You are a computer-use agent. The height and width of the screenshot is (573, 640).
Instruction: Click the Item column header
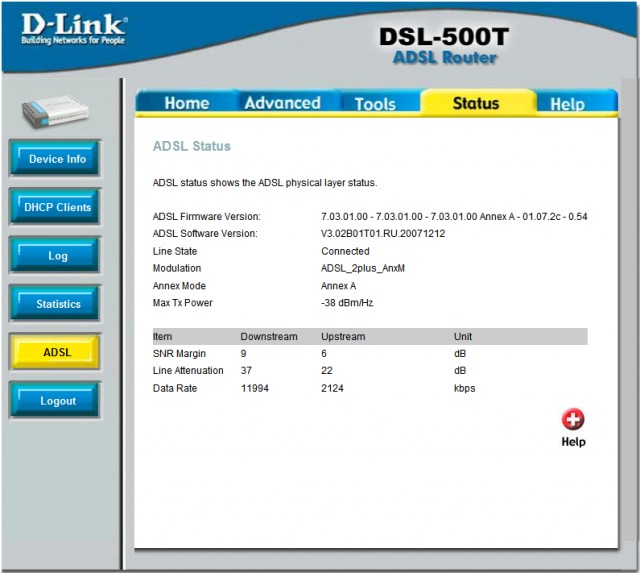tap(162, 336)
